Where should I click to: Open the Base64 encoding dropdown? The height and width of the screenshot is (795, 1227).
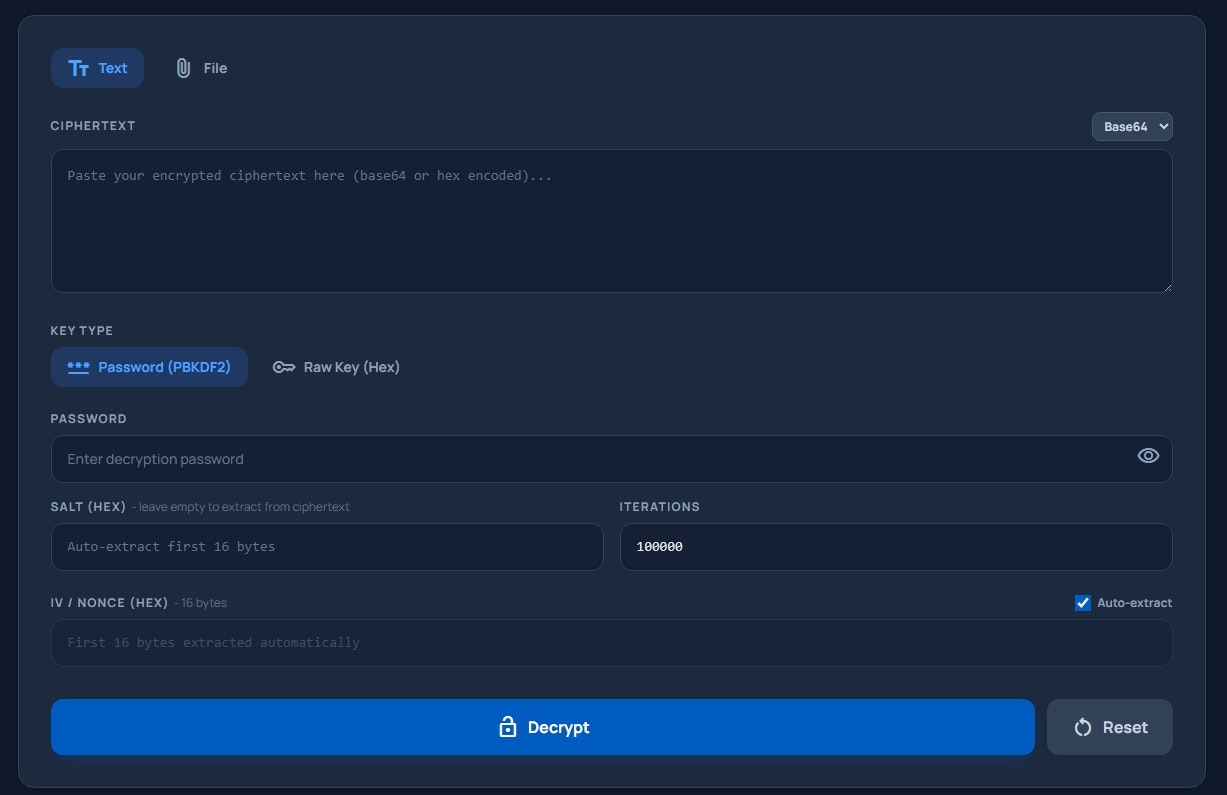point(1132,127)
